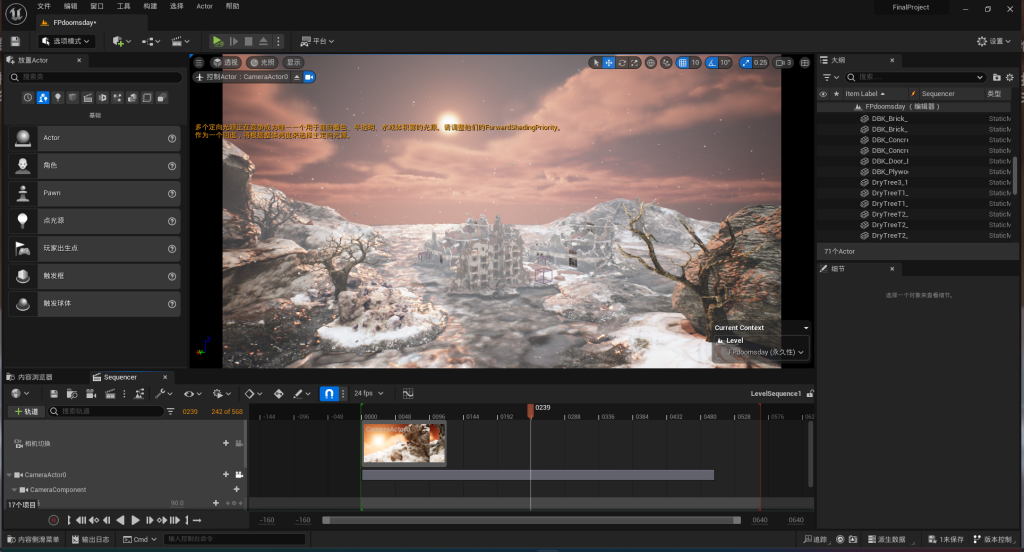This screenshot has height=552, width=1024.
Task: Start Play-in-Editor with the green play button
Action: pyautogui.click(x=217, y=41)
